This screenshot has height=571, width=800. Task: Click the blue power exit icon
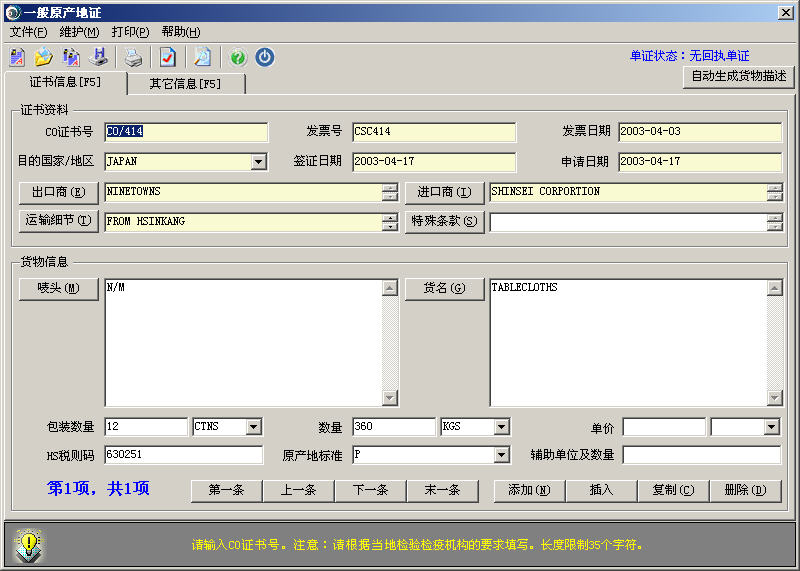coord(264,57)
